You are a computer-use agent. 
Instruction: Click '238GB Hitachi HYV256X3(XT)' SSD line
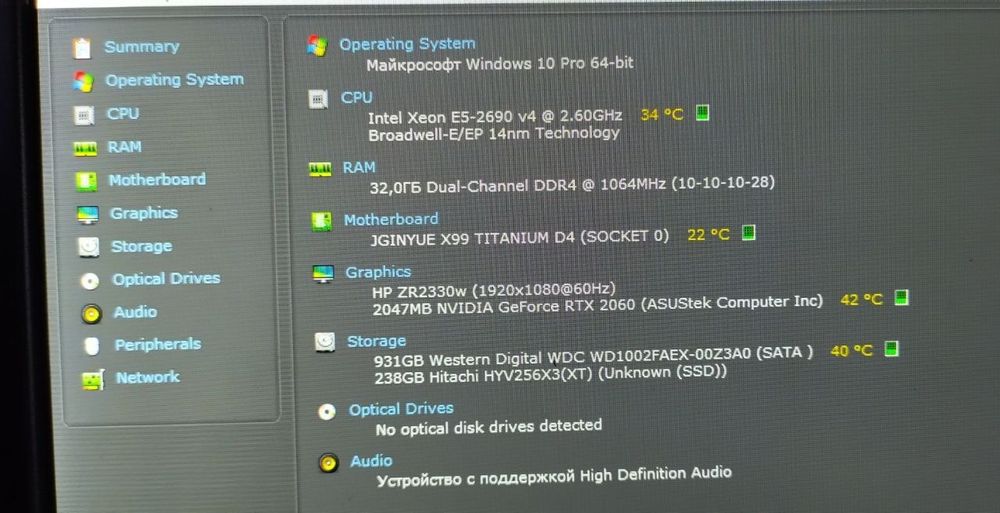point(550,374)
